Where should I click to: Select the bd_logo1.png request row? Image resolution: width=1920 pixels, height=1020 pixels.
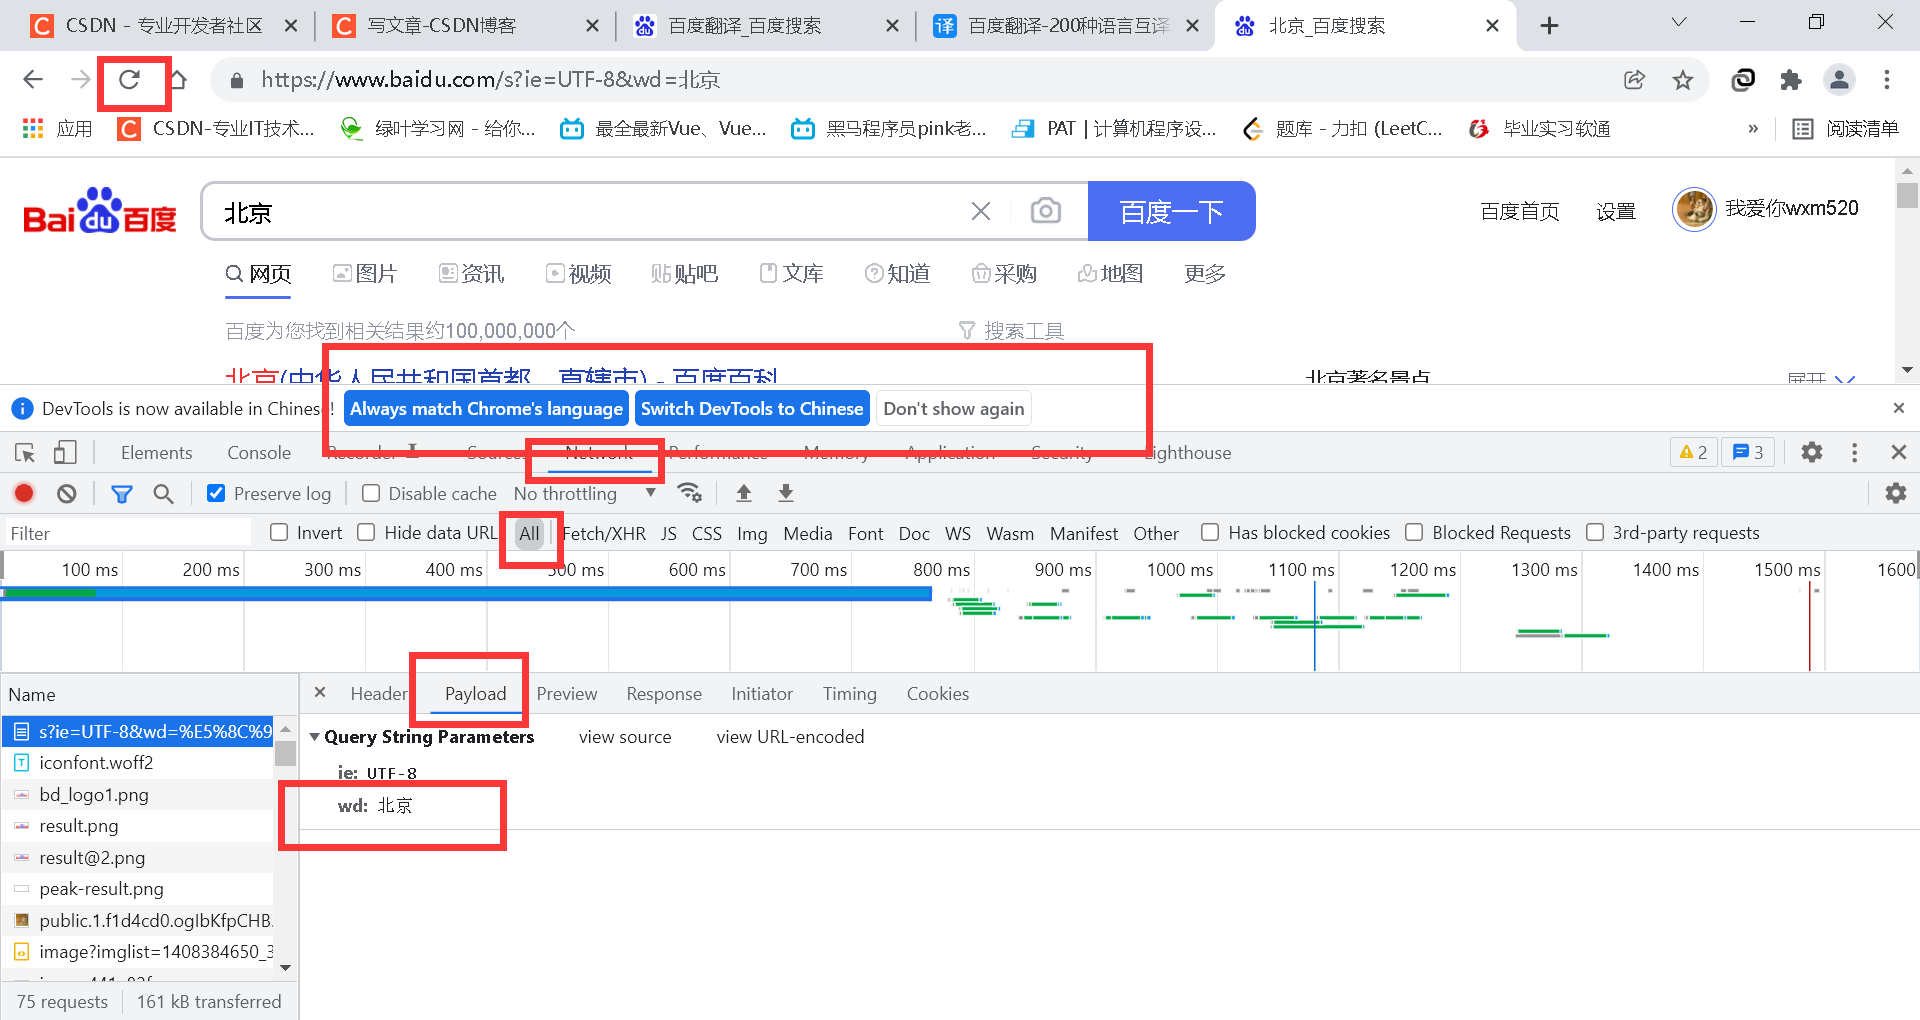pos(137,795)
